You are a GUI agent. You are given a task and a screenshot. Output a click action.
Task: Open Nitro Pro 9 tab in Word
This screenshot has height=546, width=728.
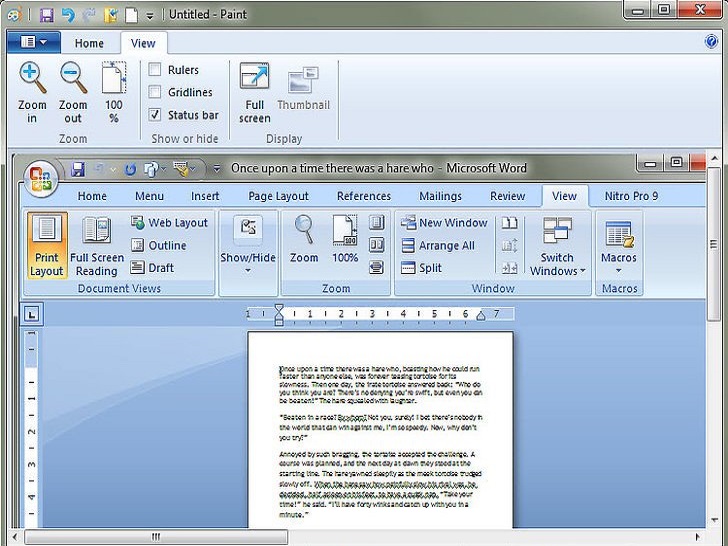click(x=631, y=196)
